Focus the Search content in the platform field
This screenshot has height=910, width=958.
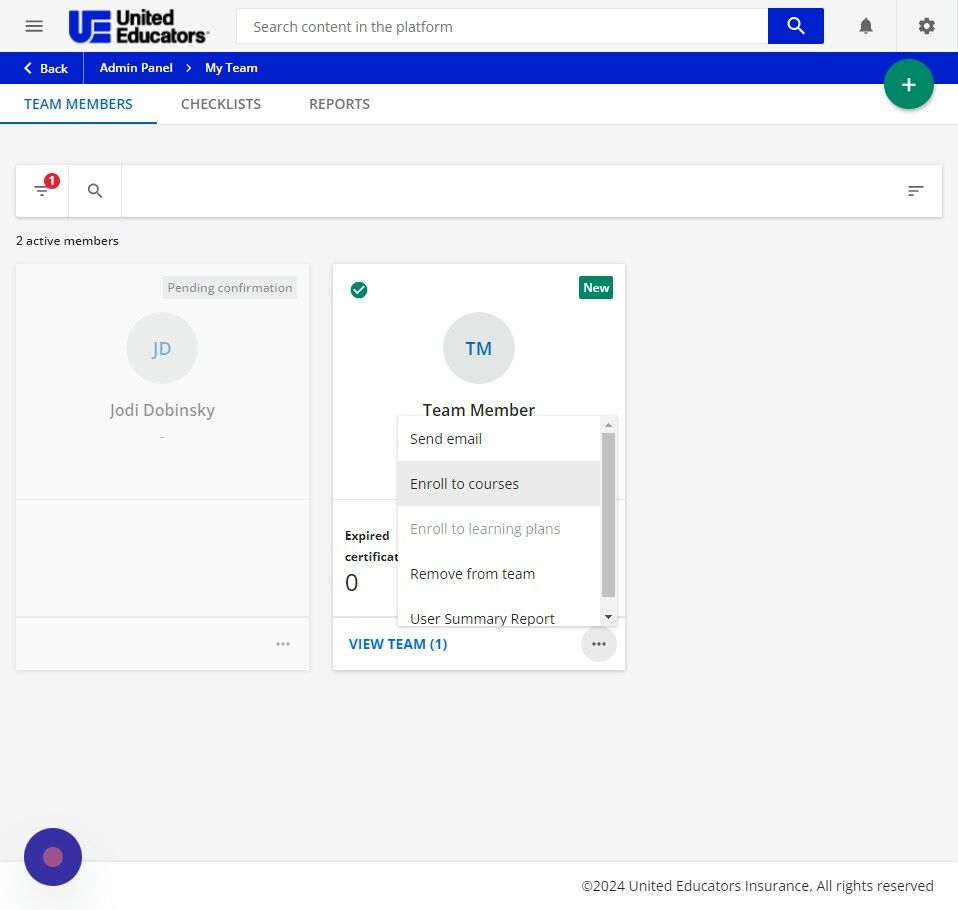(502, 26)
